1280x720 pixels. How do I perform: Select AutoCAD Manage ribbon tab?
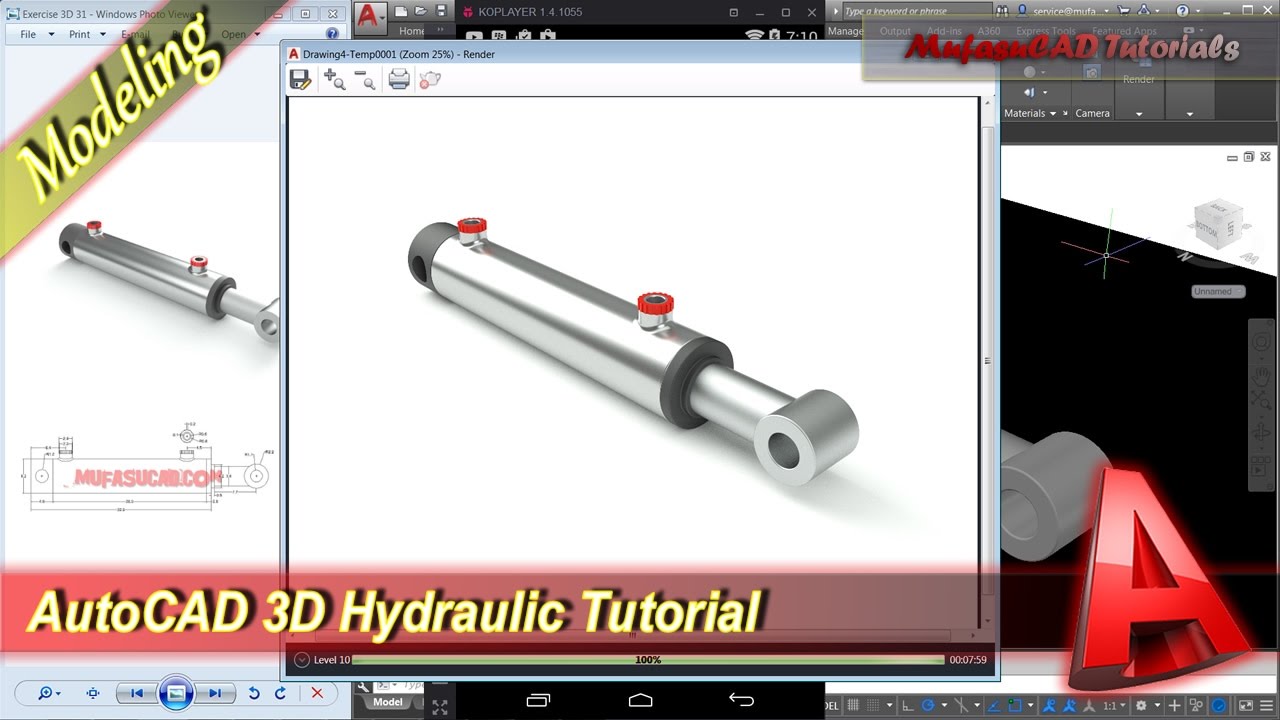point(846,31)
